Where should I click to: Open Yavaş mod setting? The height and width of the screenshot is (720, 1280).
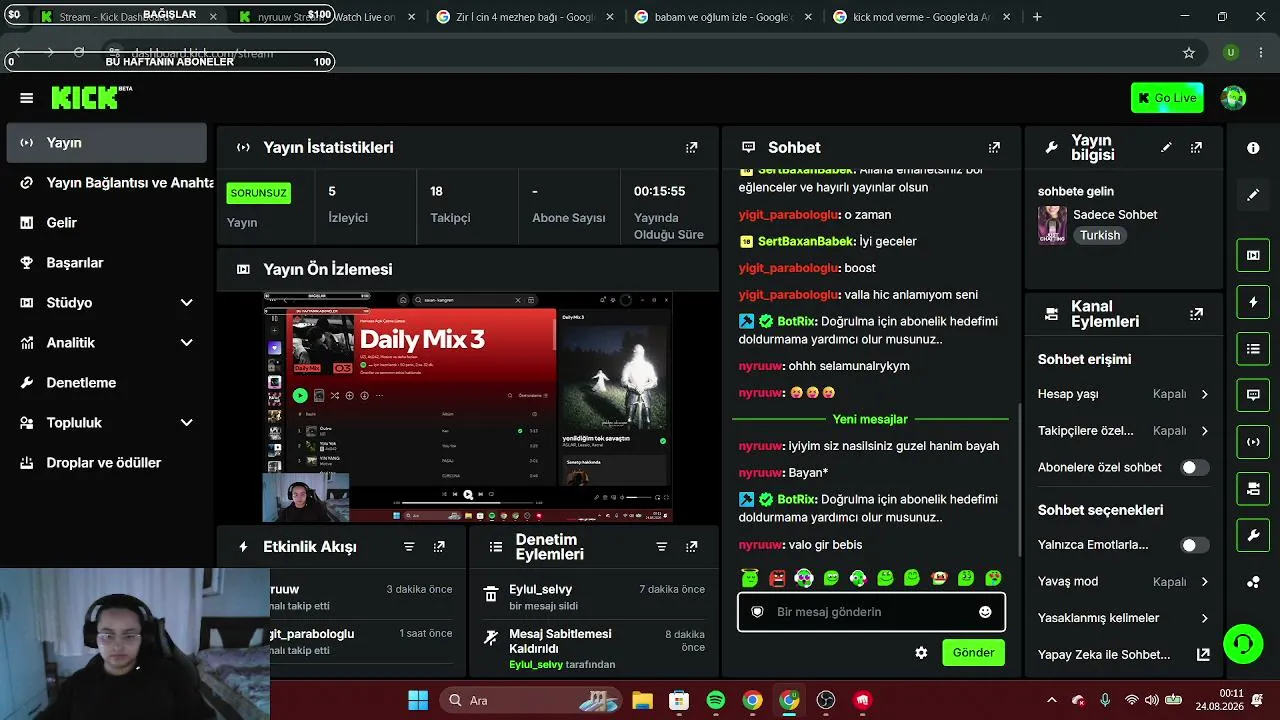(x=1124, y=582)
